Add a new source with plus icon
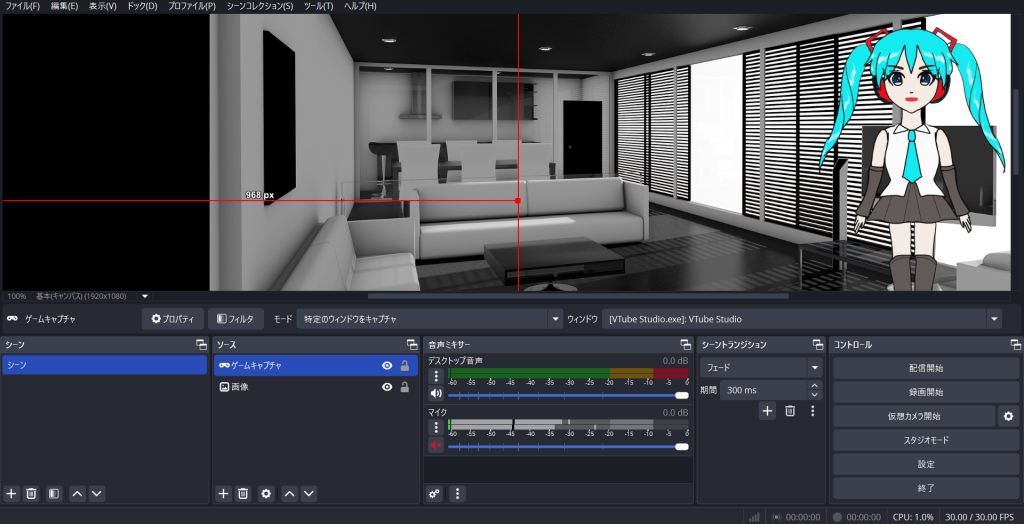This screenshot has height=524, width=1024. tap(223, 494)
